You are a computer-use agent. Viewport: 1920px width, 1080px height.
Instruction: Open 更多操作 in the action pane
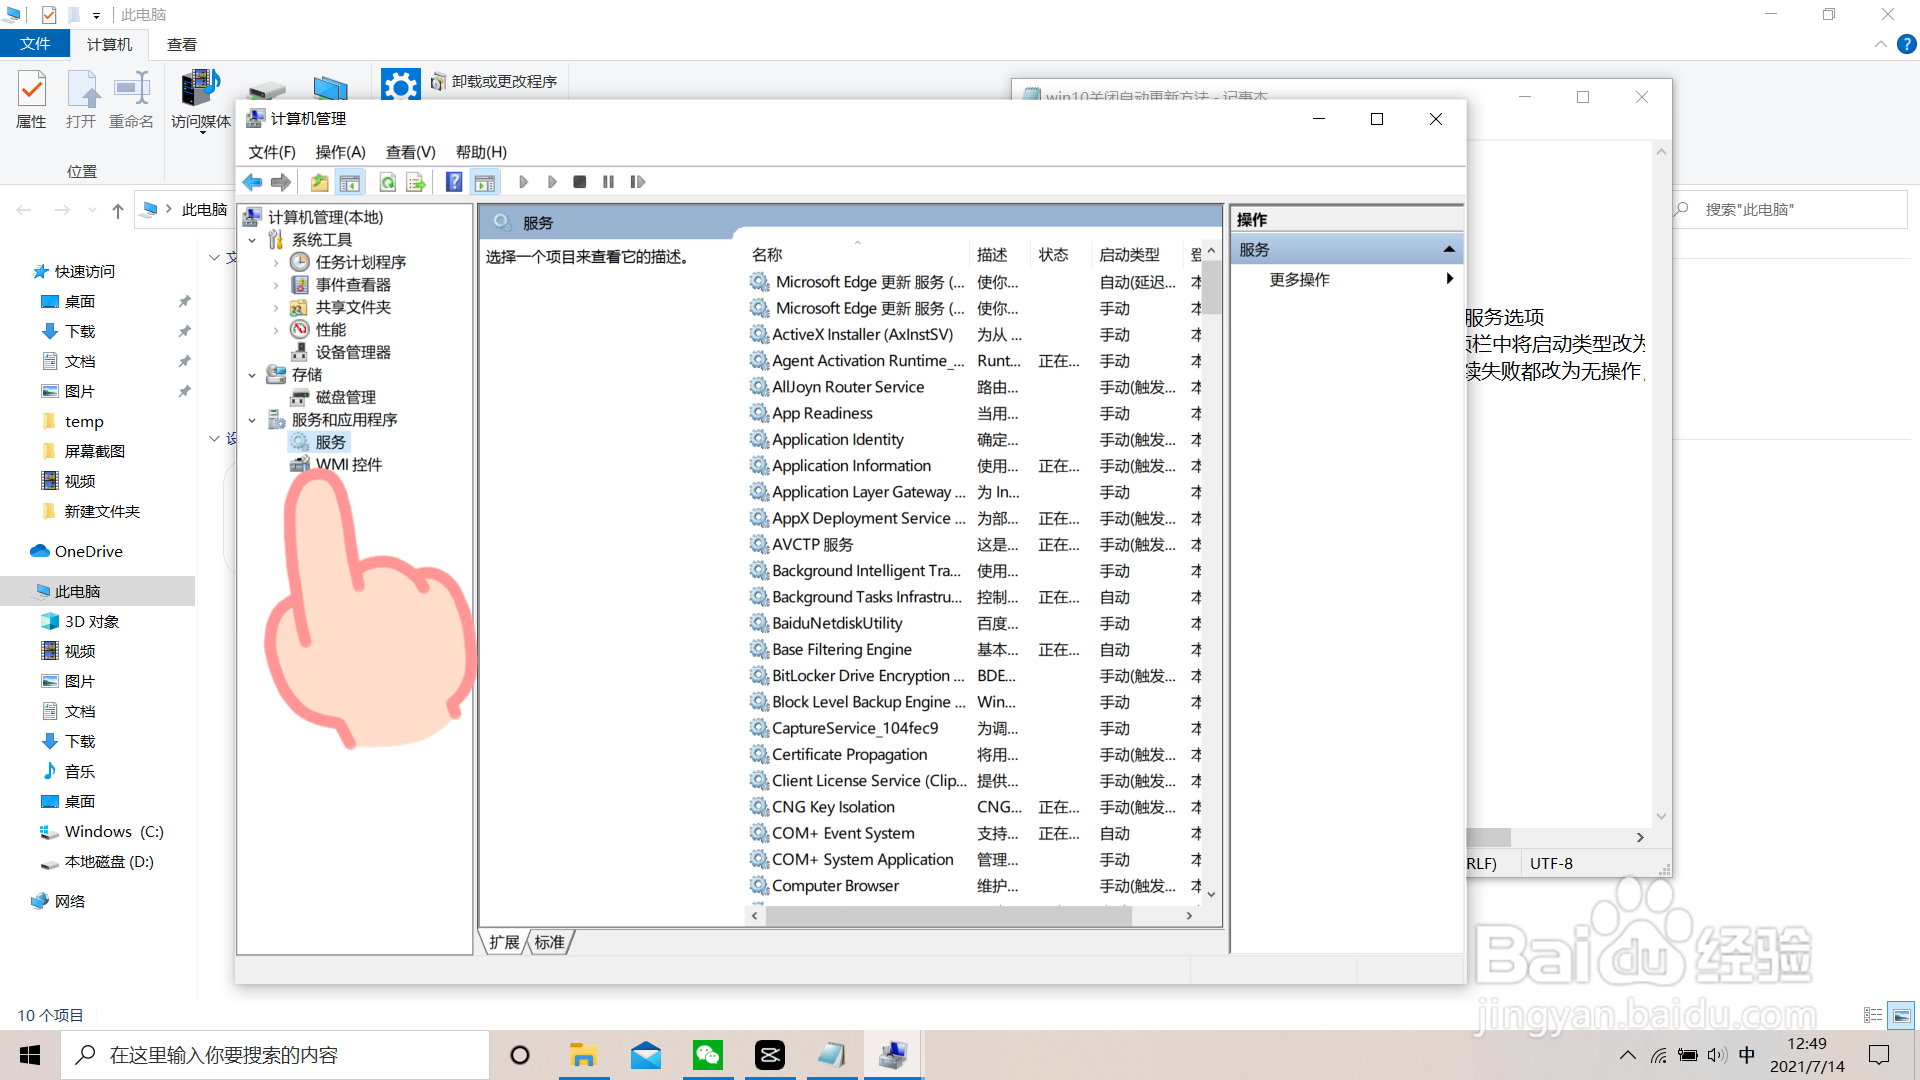(1300, 279)
